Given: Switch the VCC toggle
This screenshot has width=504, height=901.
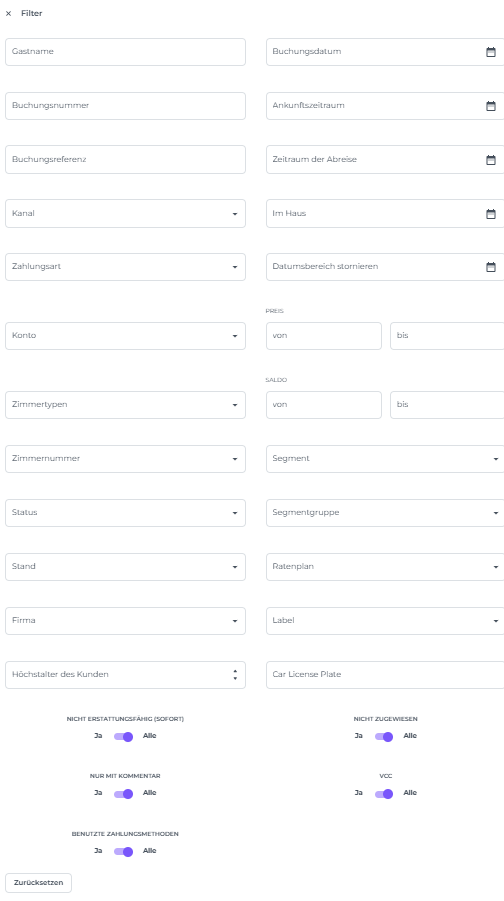Looking at the screenshot, I should point(384,794).
